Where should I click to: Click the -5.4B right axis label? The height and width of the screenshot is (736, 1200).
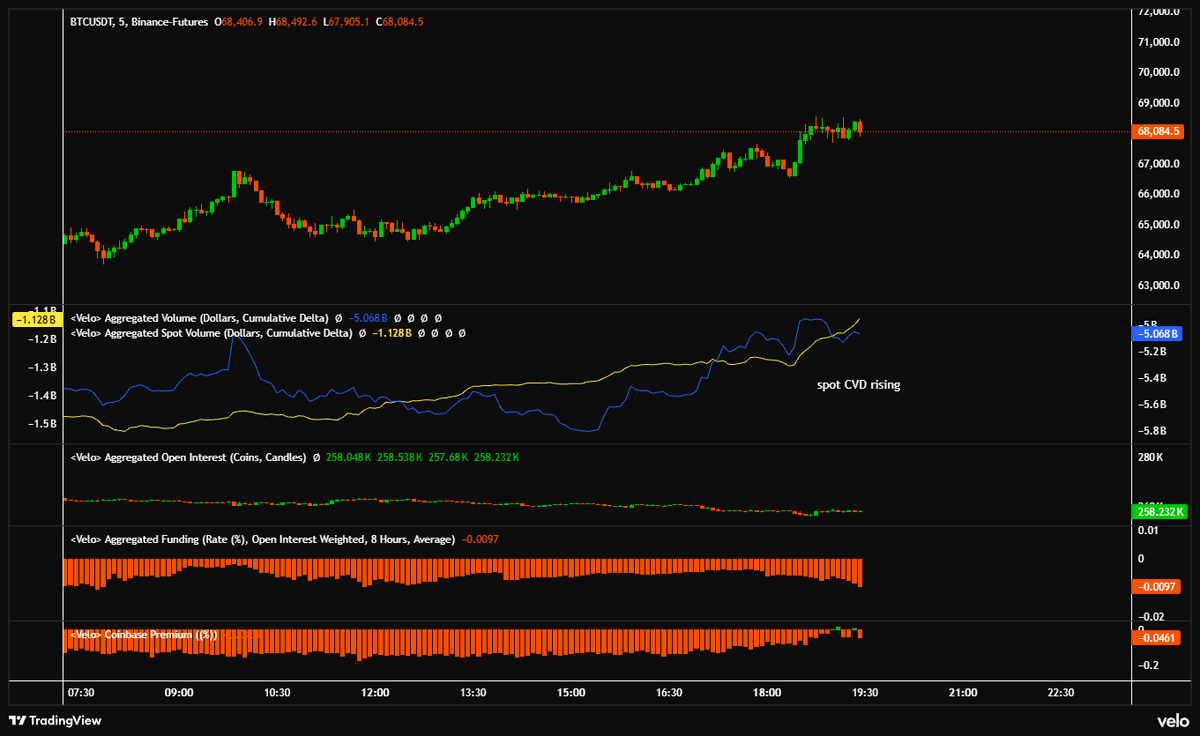[1152, 378]
